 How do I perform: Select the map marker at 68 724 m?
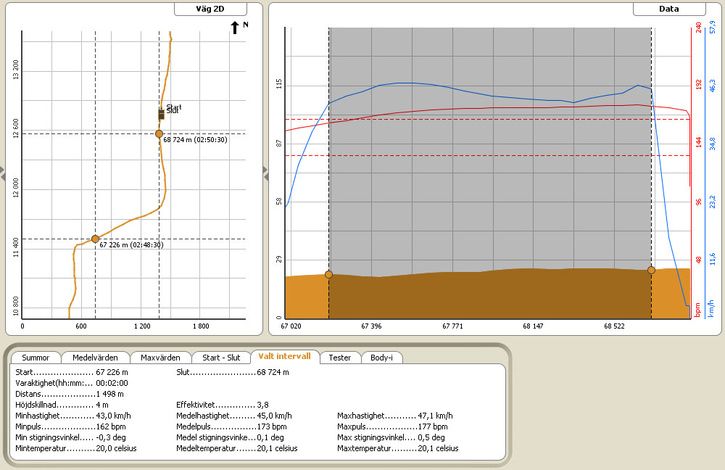(159, 134)
